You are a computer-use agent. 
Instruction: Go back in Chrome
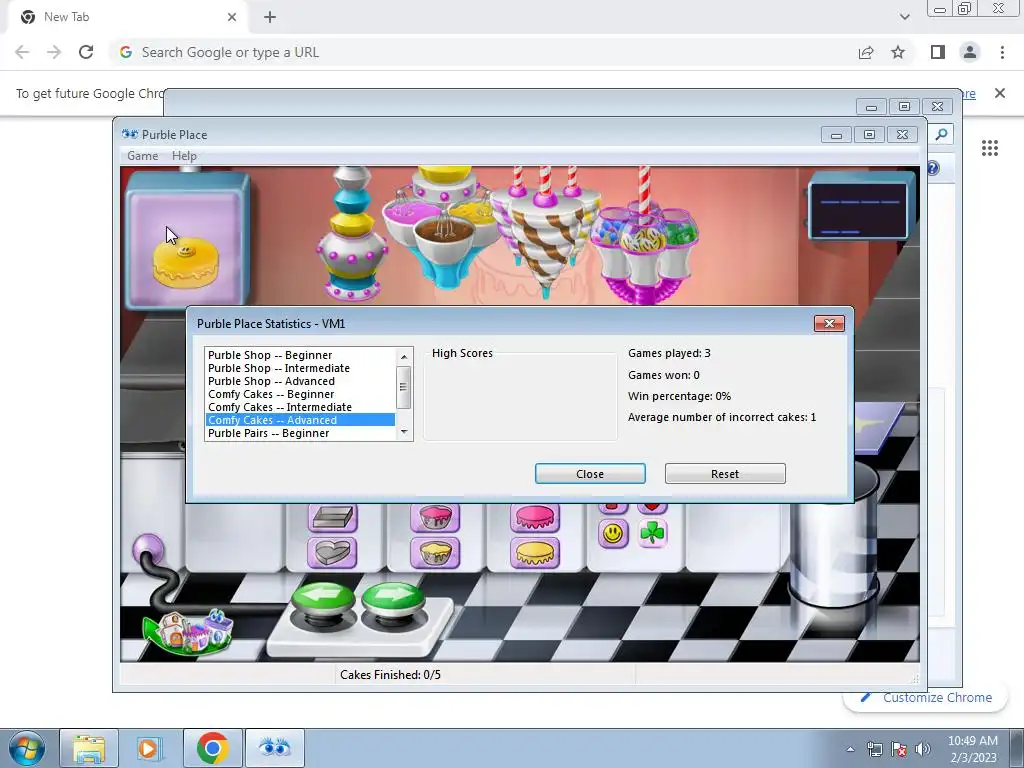click(x=22, y=52)
